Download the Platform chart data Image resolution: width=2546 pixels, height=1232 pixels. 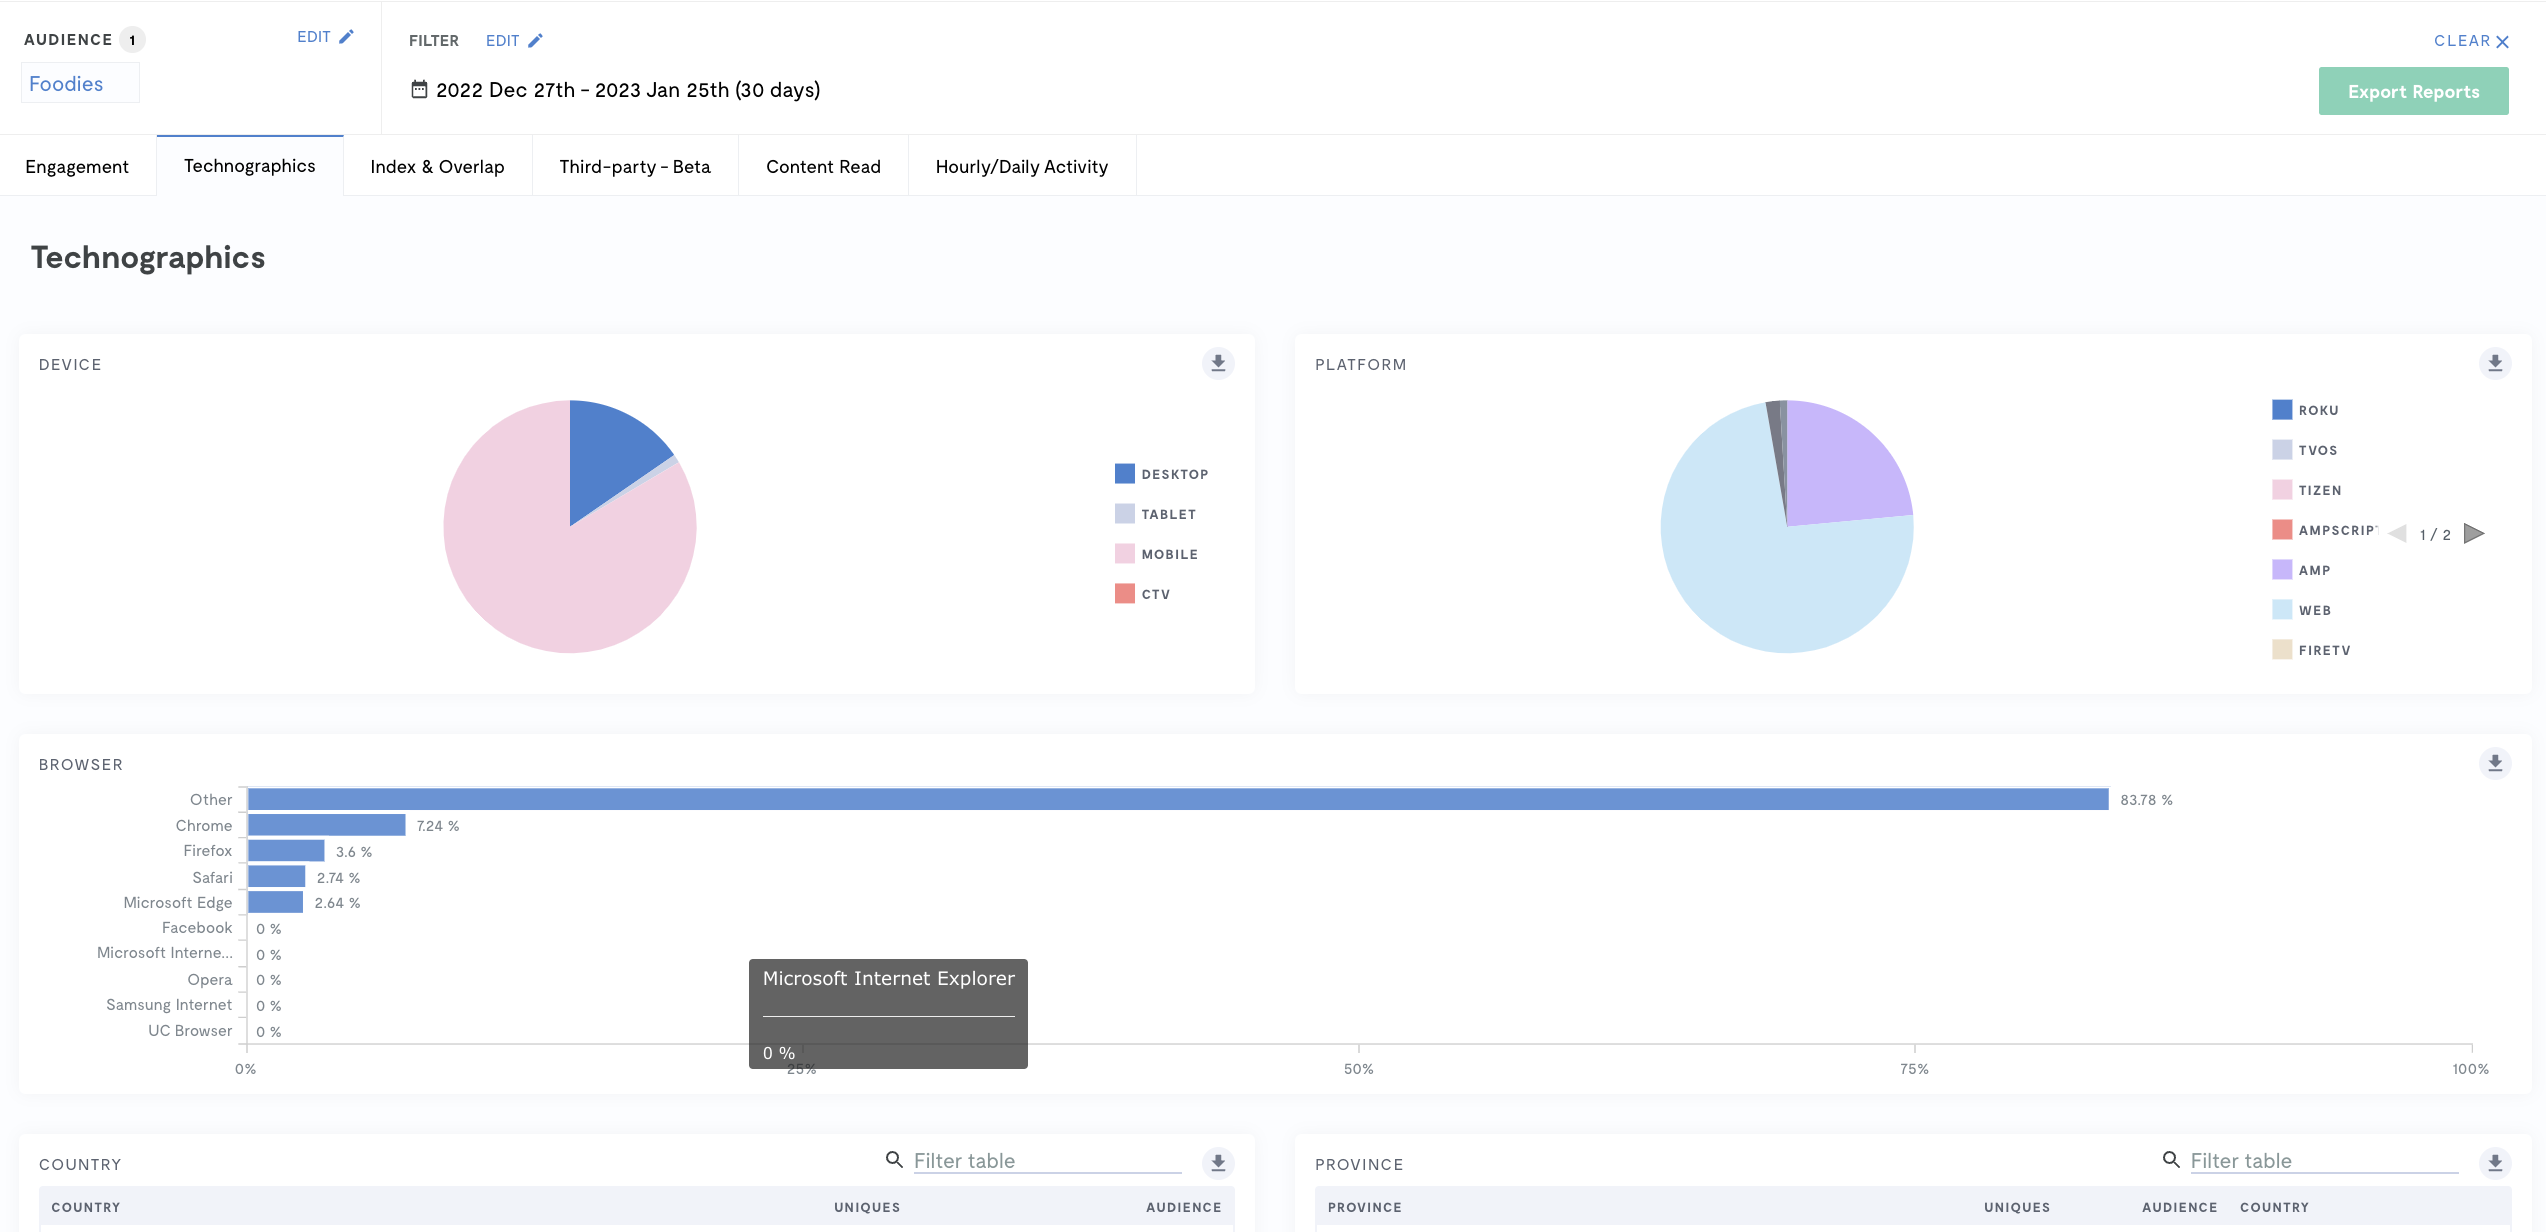click(x=2495, y=363)
